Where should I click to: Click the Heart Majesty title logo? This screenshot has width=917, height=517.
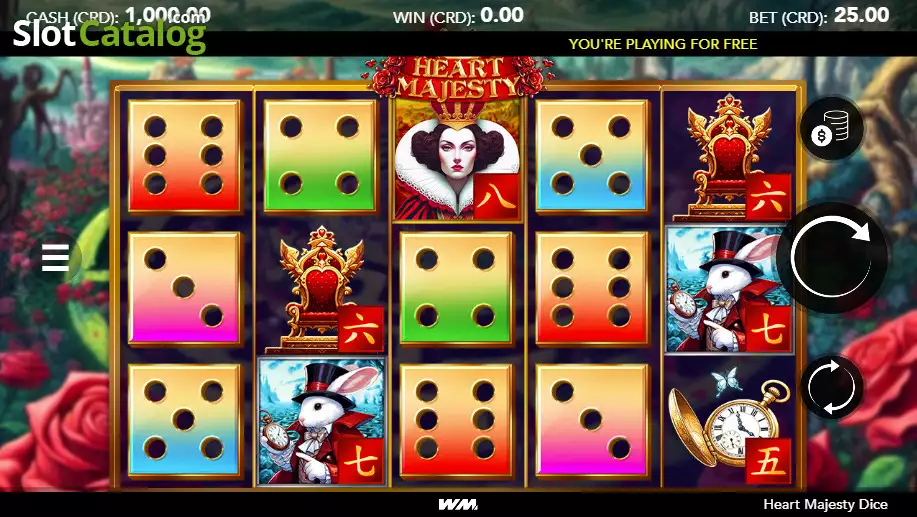(457, 77)
